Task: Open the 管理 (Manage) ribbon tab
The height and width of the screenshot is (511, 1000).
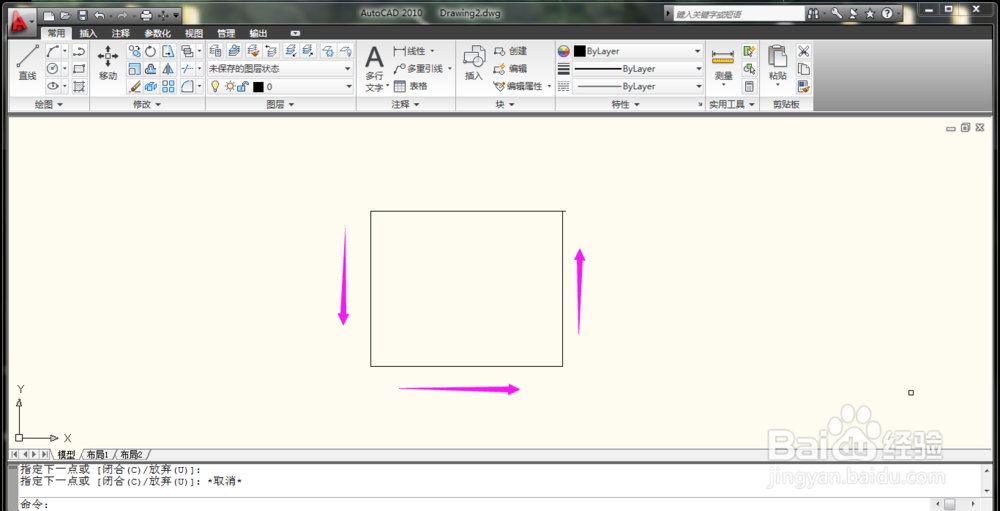Action: pos(226,34)
